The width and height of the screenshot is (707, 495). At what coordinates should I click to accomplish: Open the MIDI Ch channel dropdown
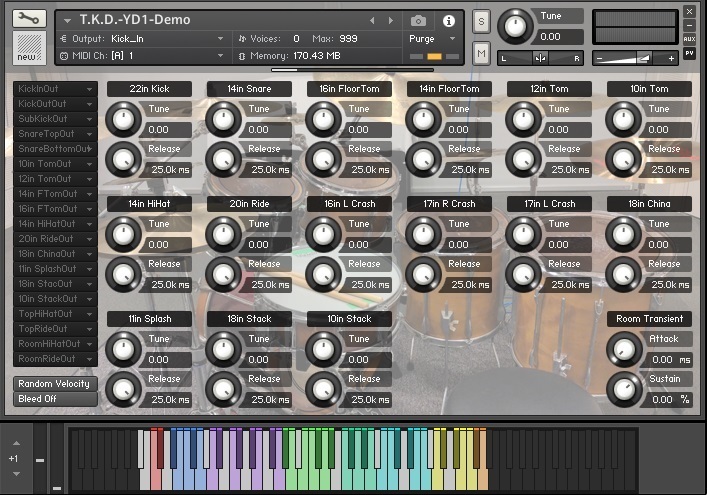point(142,56)
